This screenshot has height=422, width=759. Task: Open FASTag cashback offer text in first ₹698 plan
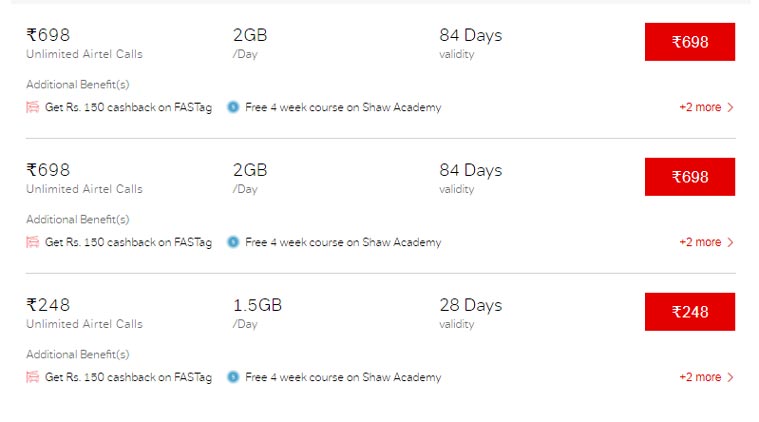coord(128,107)
